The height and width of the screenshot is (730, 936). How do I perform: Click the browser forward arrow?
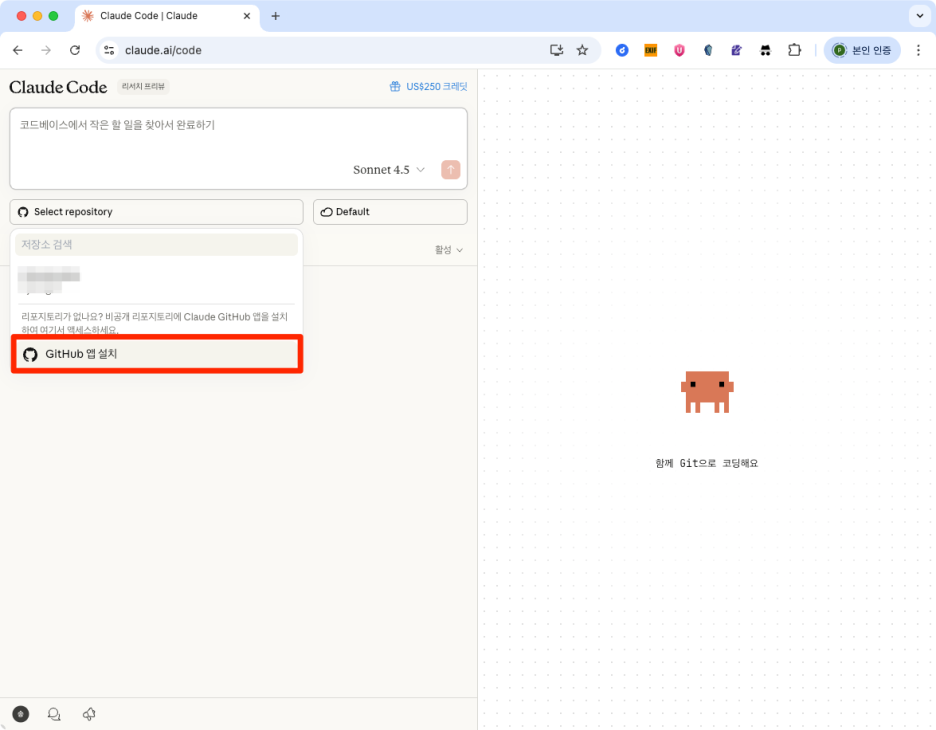point(46,50)
